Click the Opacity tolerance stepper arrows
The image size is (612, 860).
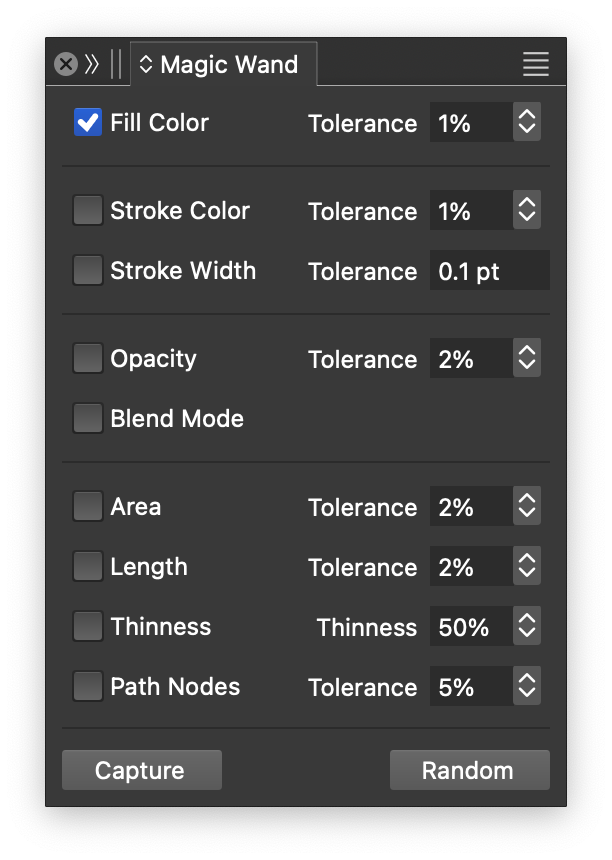[x=527, y=359]
